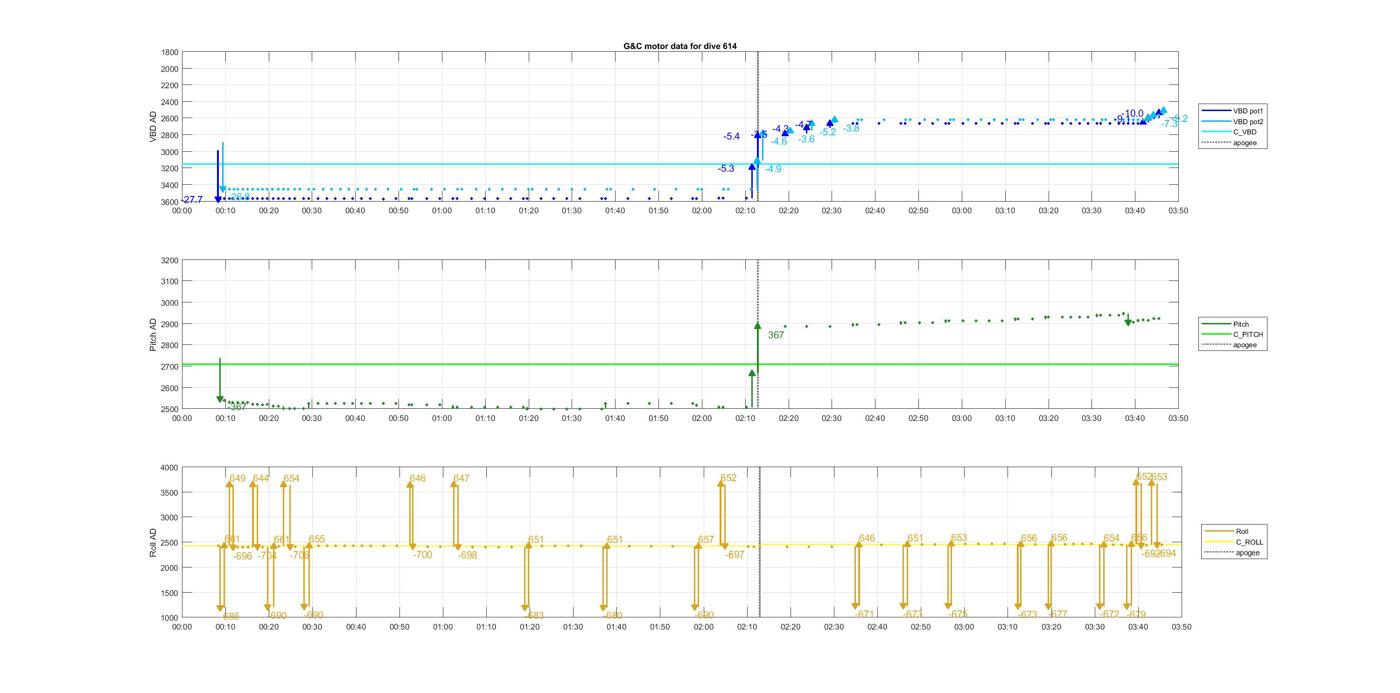Click the '-677' roll data label
Screen dimensions: 1400x693
tap(1058, 614)
